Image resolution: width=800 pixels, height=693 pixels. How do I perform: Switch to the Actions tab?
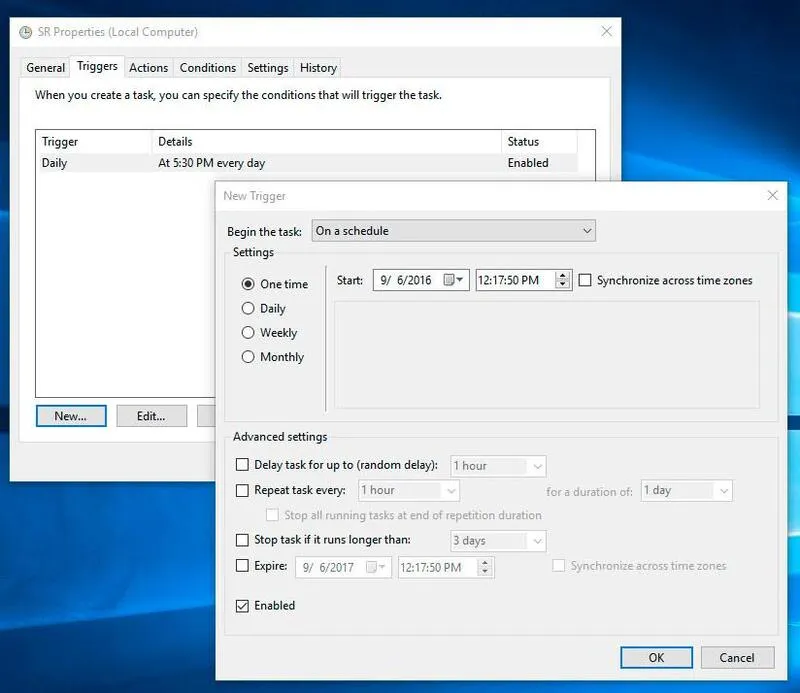tap(148, 68)
